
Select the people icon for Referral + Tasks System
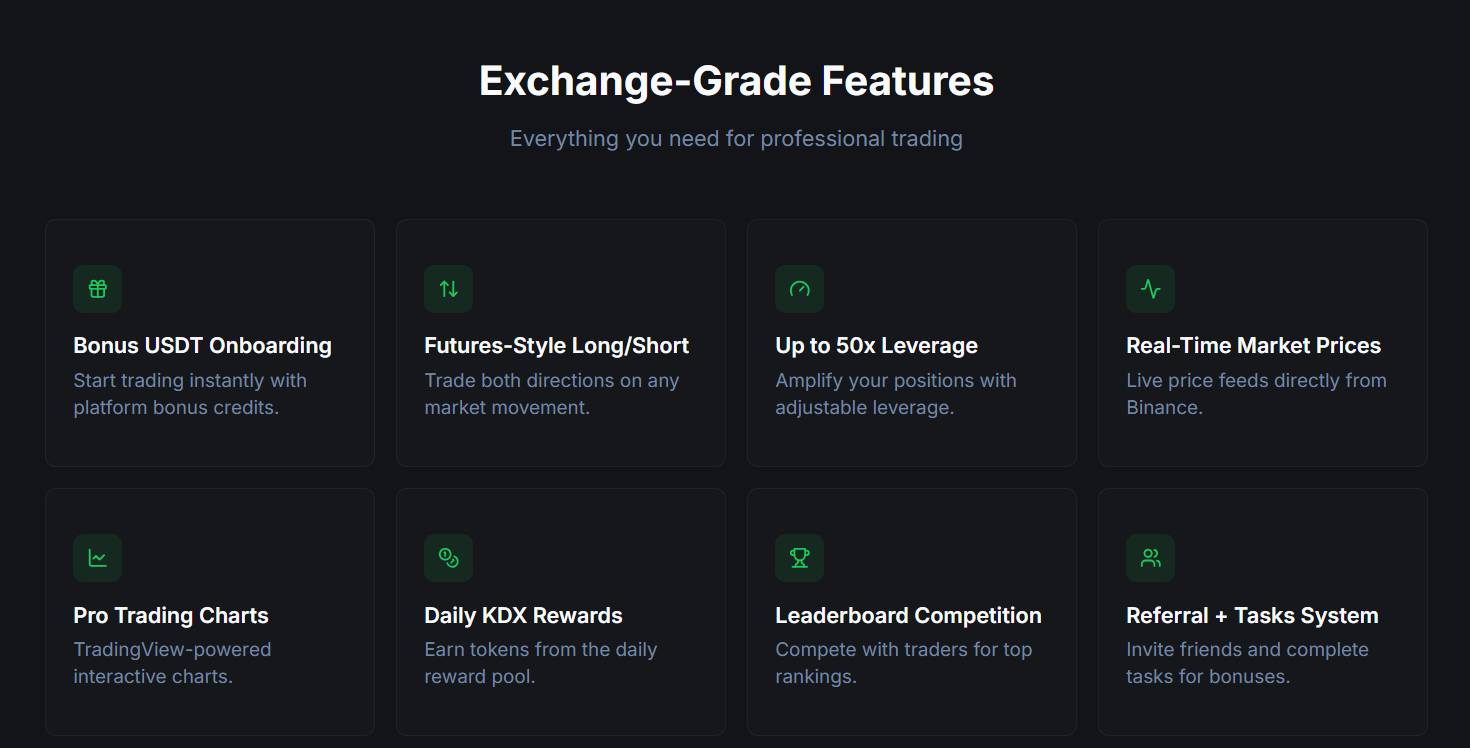click(1150, 557)
